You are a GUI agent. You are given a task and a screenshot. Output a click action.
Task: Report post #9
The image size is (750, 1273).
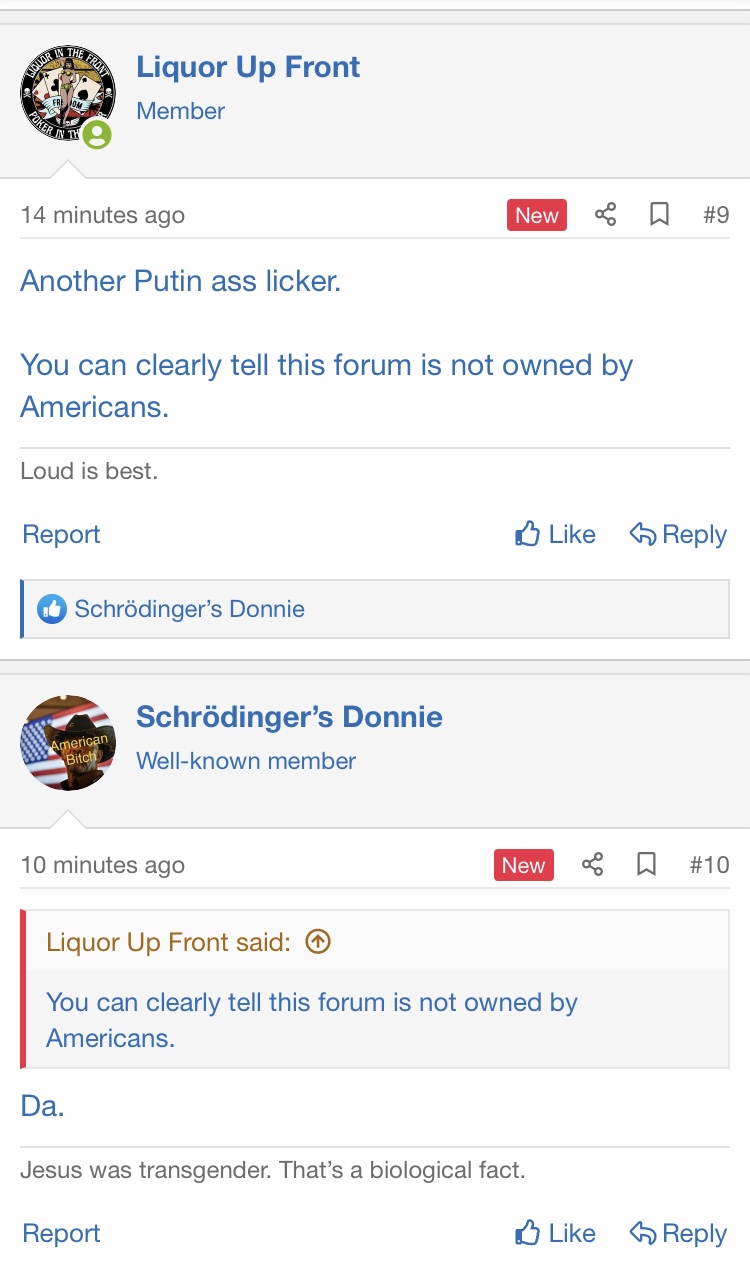pos(61,535)
